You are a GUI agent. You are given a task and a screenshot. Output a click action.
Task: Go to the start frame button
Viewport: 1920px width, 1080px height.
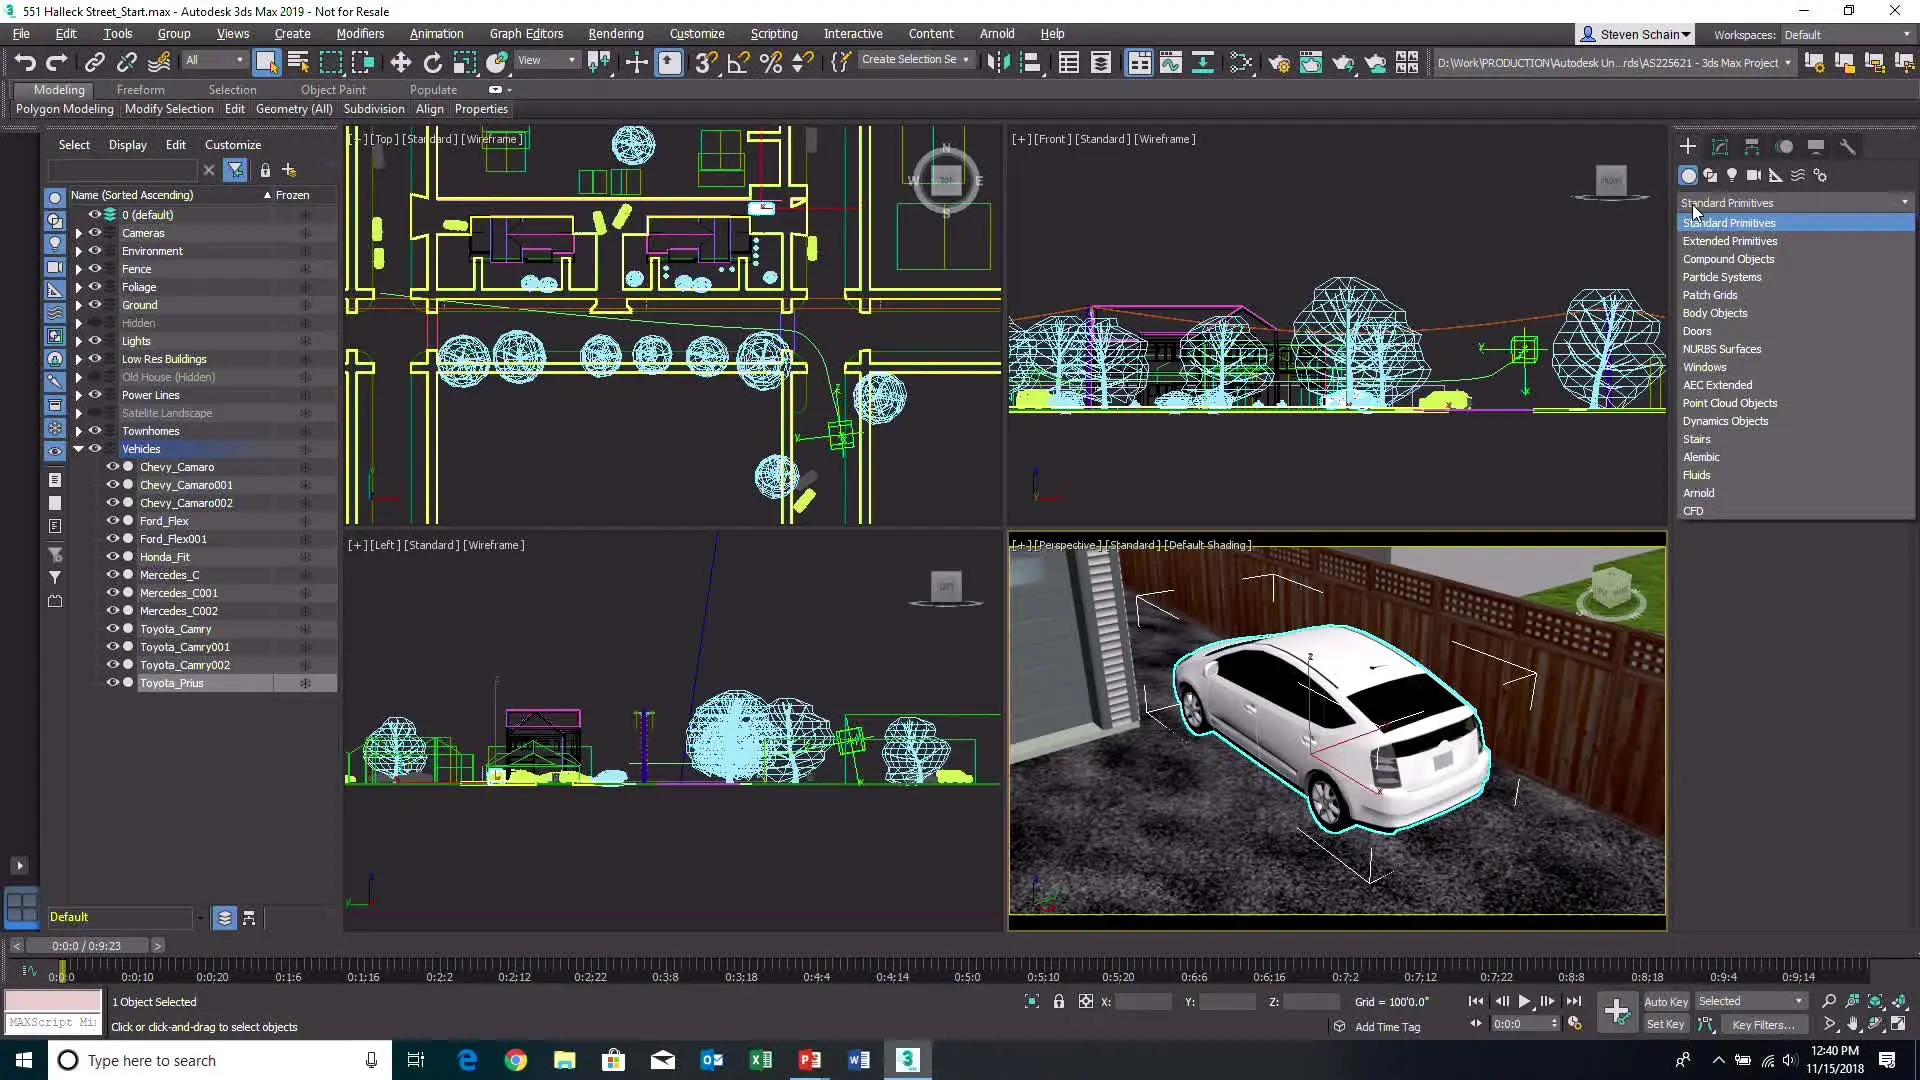click(1476, 1001)
